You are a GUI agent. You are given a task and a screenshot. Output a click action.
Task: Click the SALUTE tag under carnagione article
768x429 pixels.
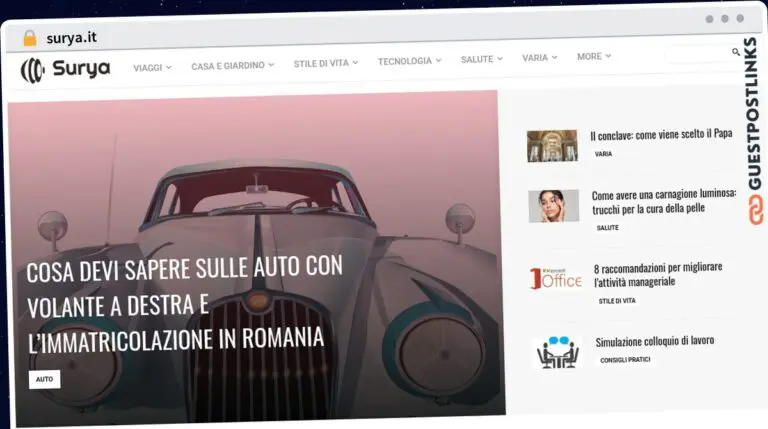coord(607,228)
